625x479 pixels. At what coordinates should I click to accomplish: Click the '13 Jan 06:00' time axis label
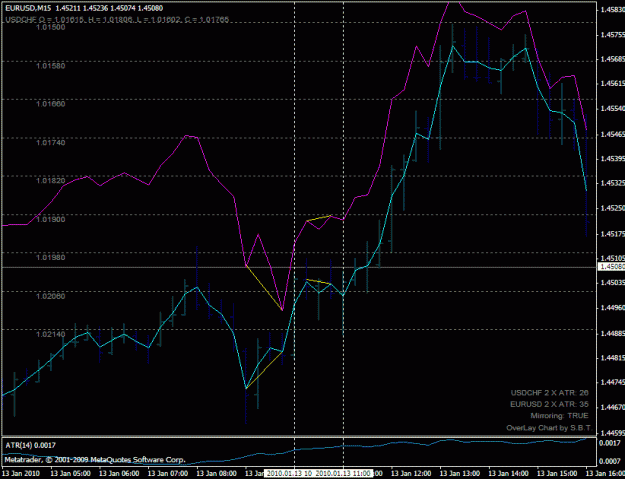pyautogui.click(x=119, y=473)
